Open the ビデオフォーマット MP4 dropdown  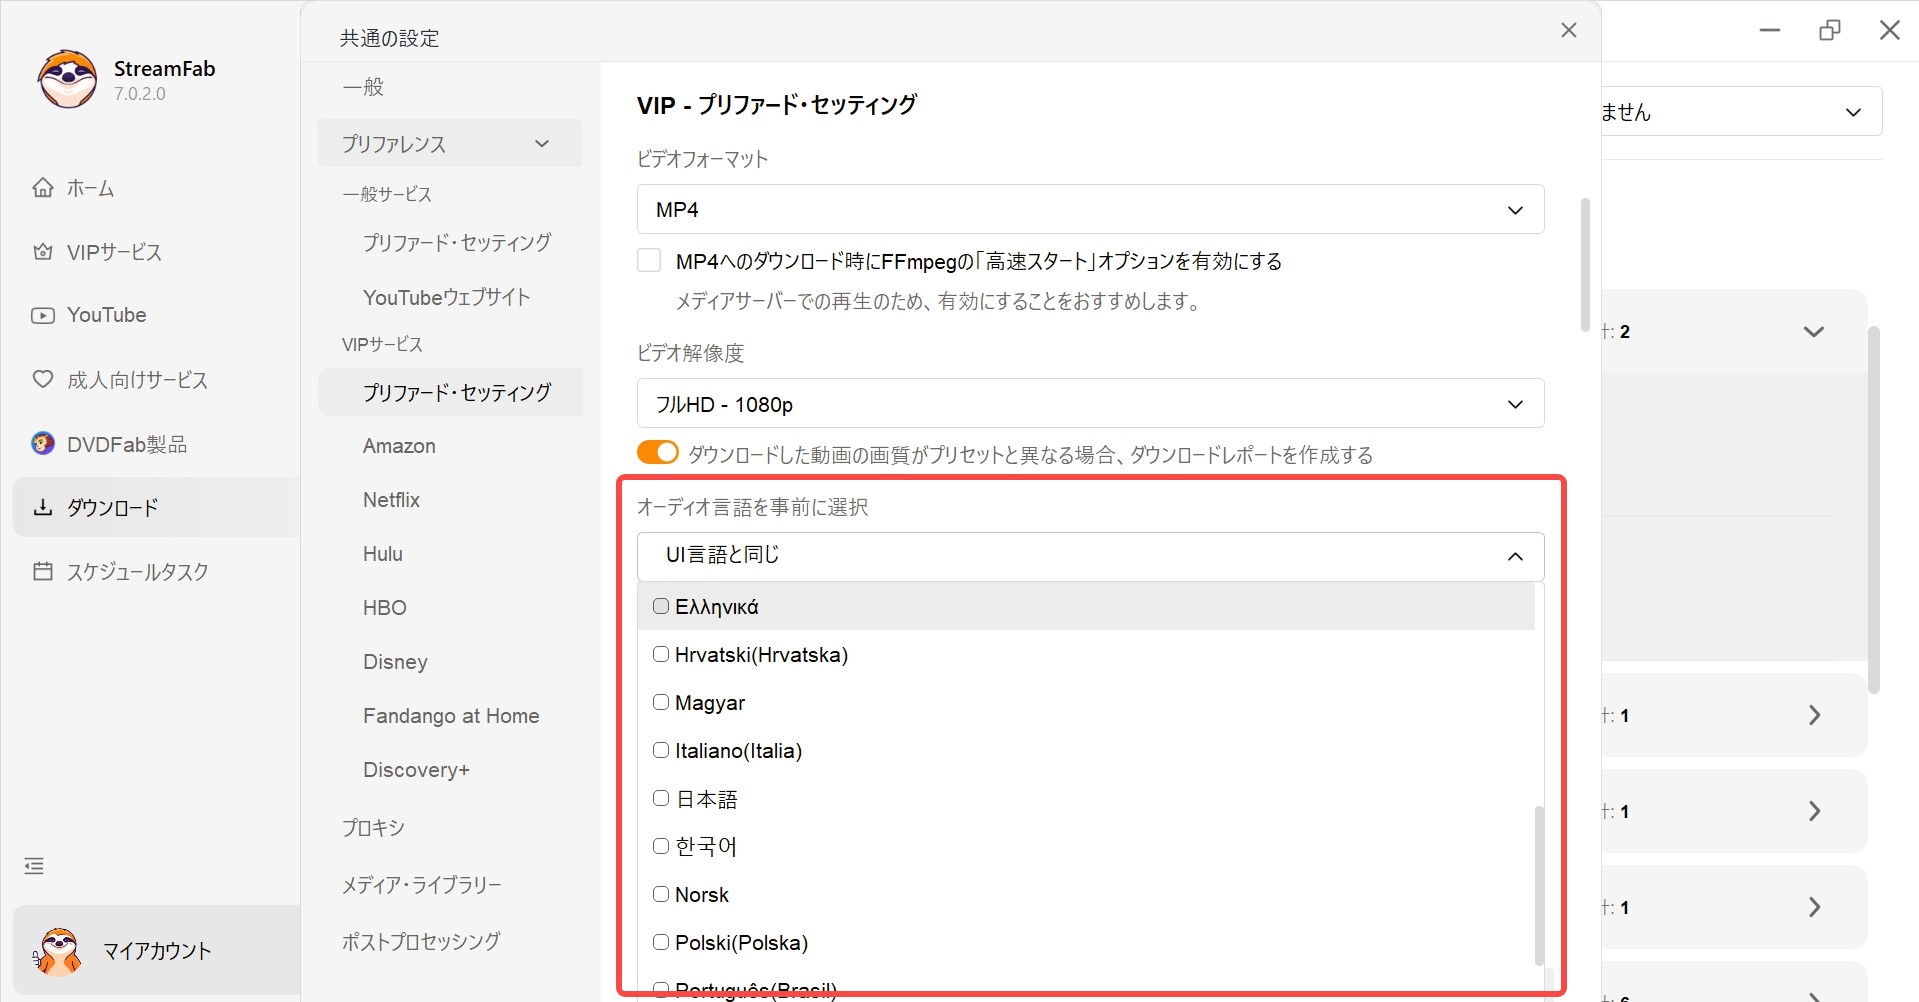(1090, 209)
